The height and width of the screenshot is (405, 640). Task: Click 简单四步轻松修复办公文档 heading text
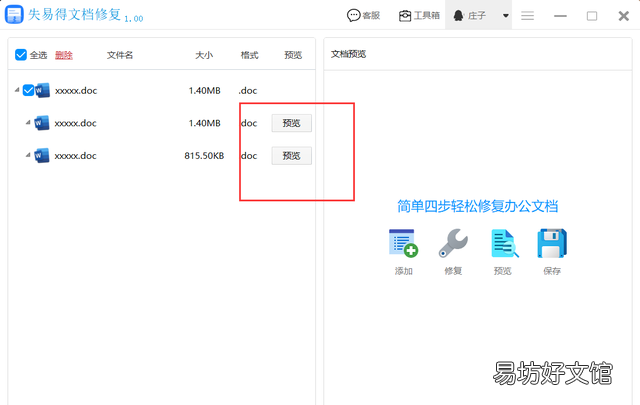(478, 206)
